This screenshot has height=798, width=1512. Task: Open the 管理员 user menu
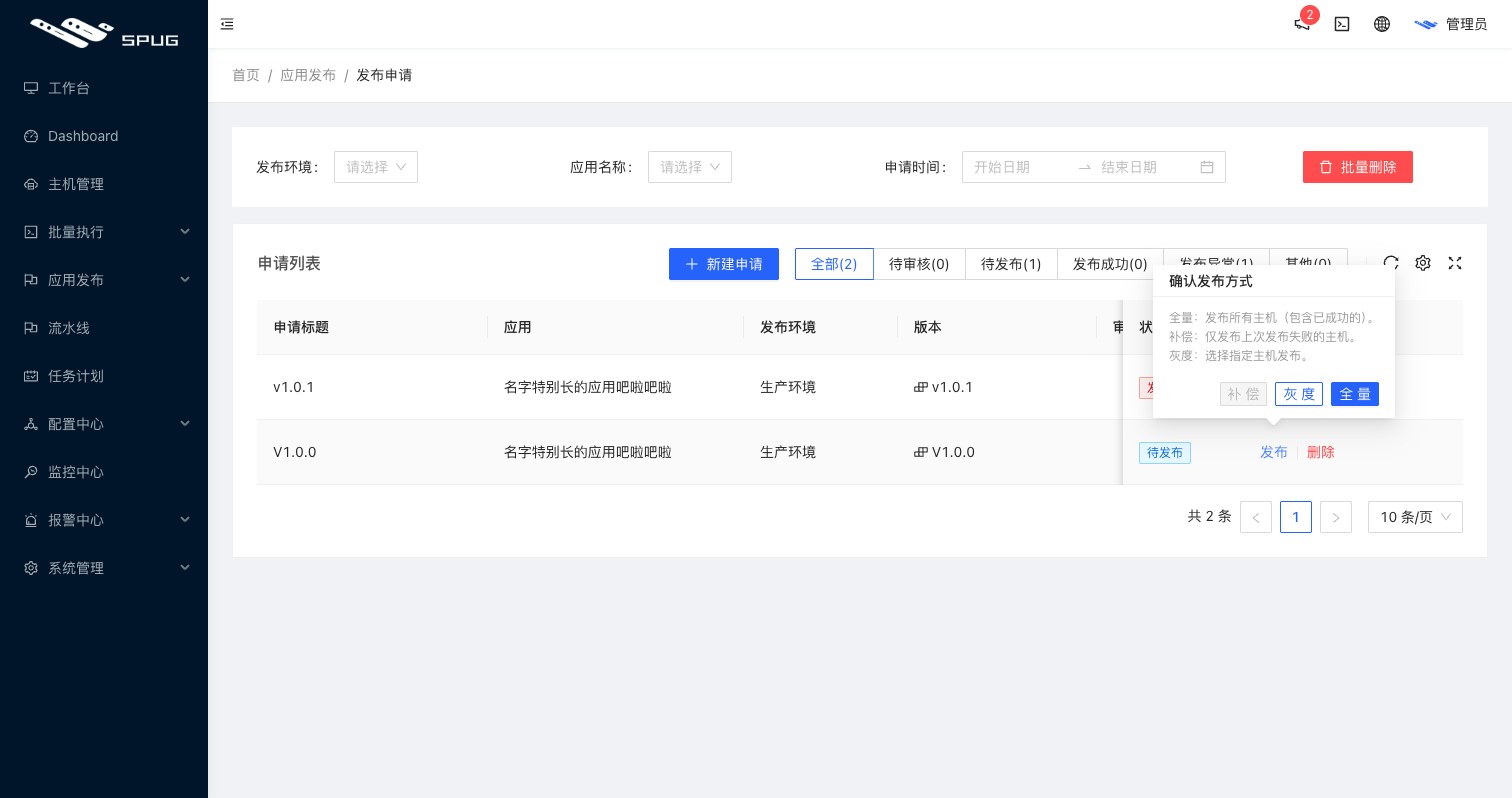1451,24
